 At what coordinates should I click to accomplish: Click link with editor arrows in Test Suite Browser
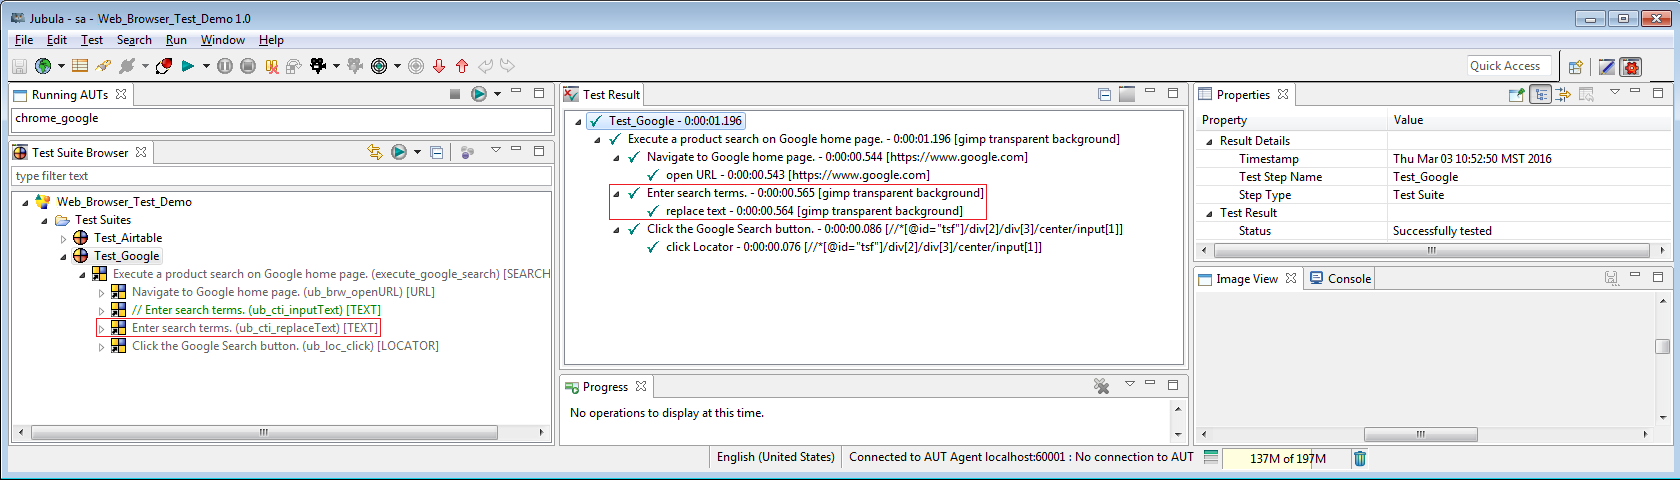coord(375,152)
